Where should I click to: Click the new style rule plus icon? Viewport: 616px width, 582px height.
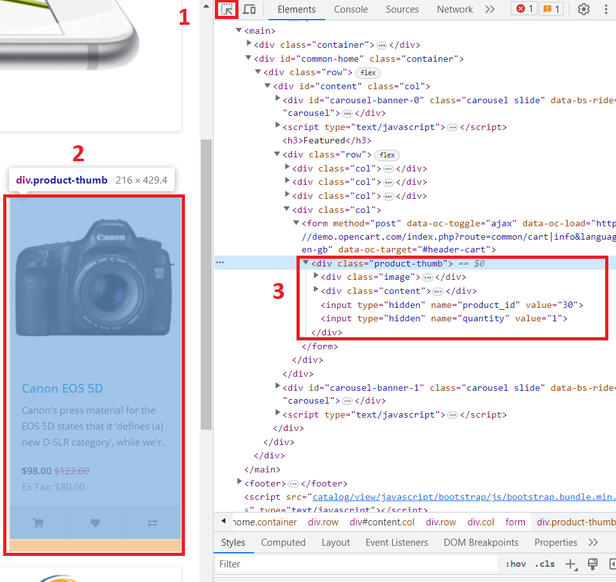point(570,564)
